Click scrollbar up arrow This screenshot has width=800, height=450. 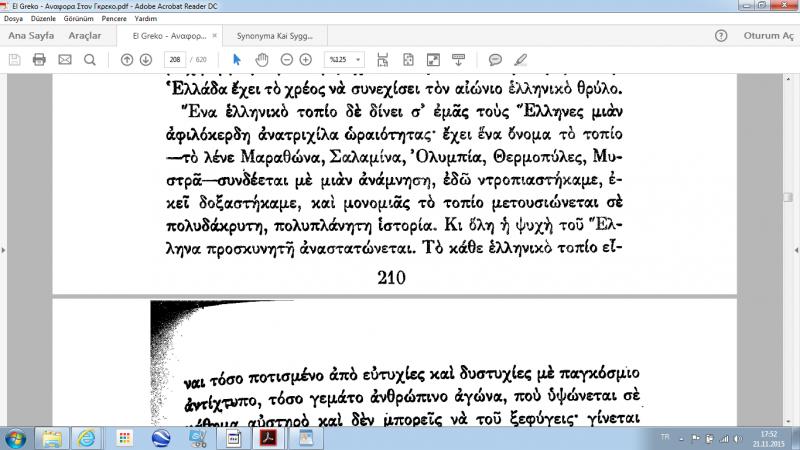(x=788, y=79)
